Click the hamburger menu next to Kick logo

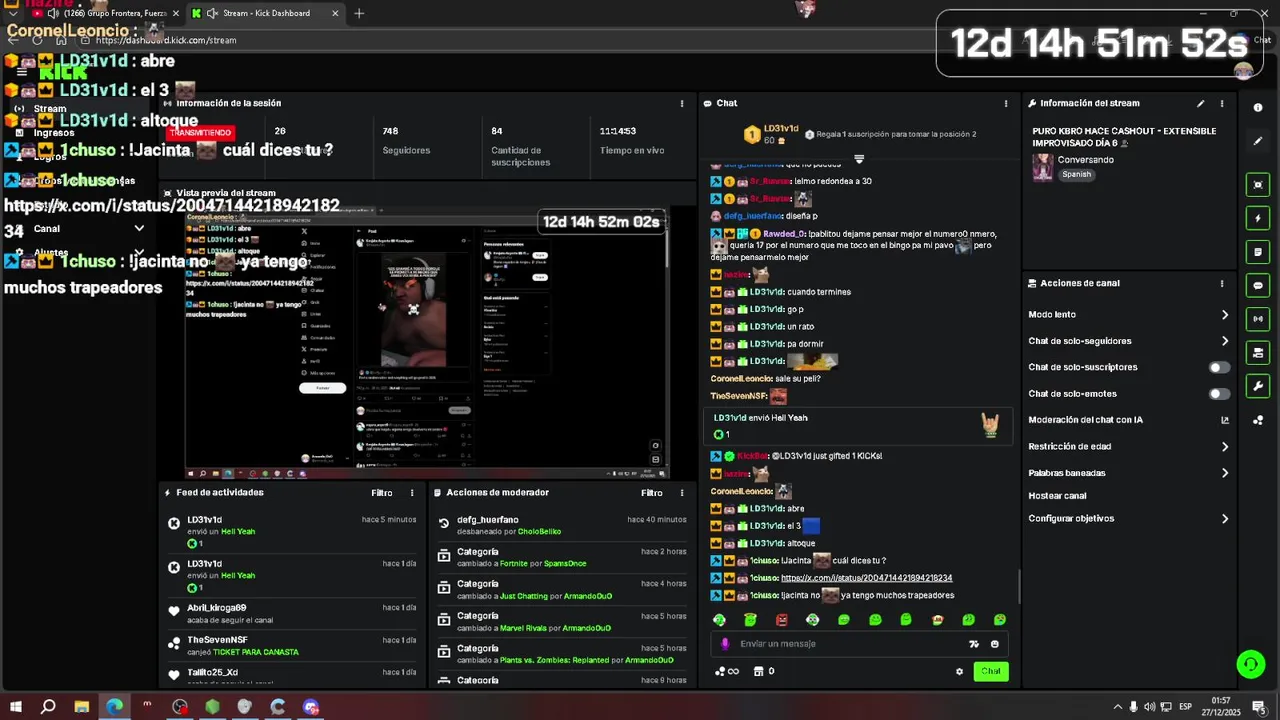[21, 72]
